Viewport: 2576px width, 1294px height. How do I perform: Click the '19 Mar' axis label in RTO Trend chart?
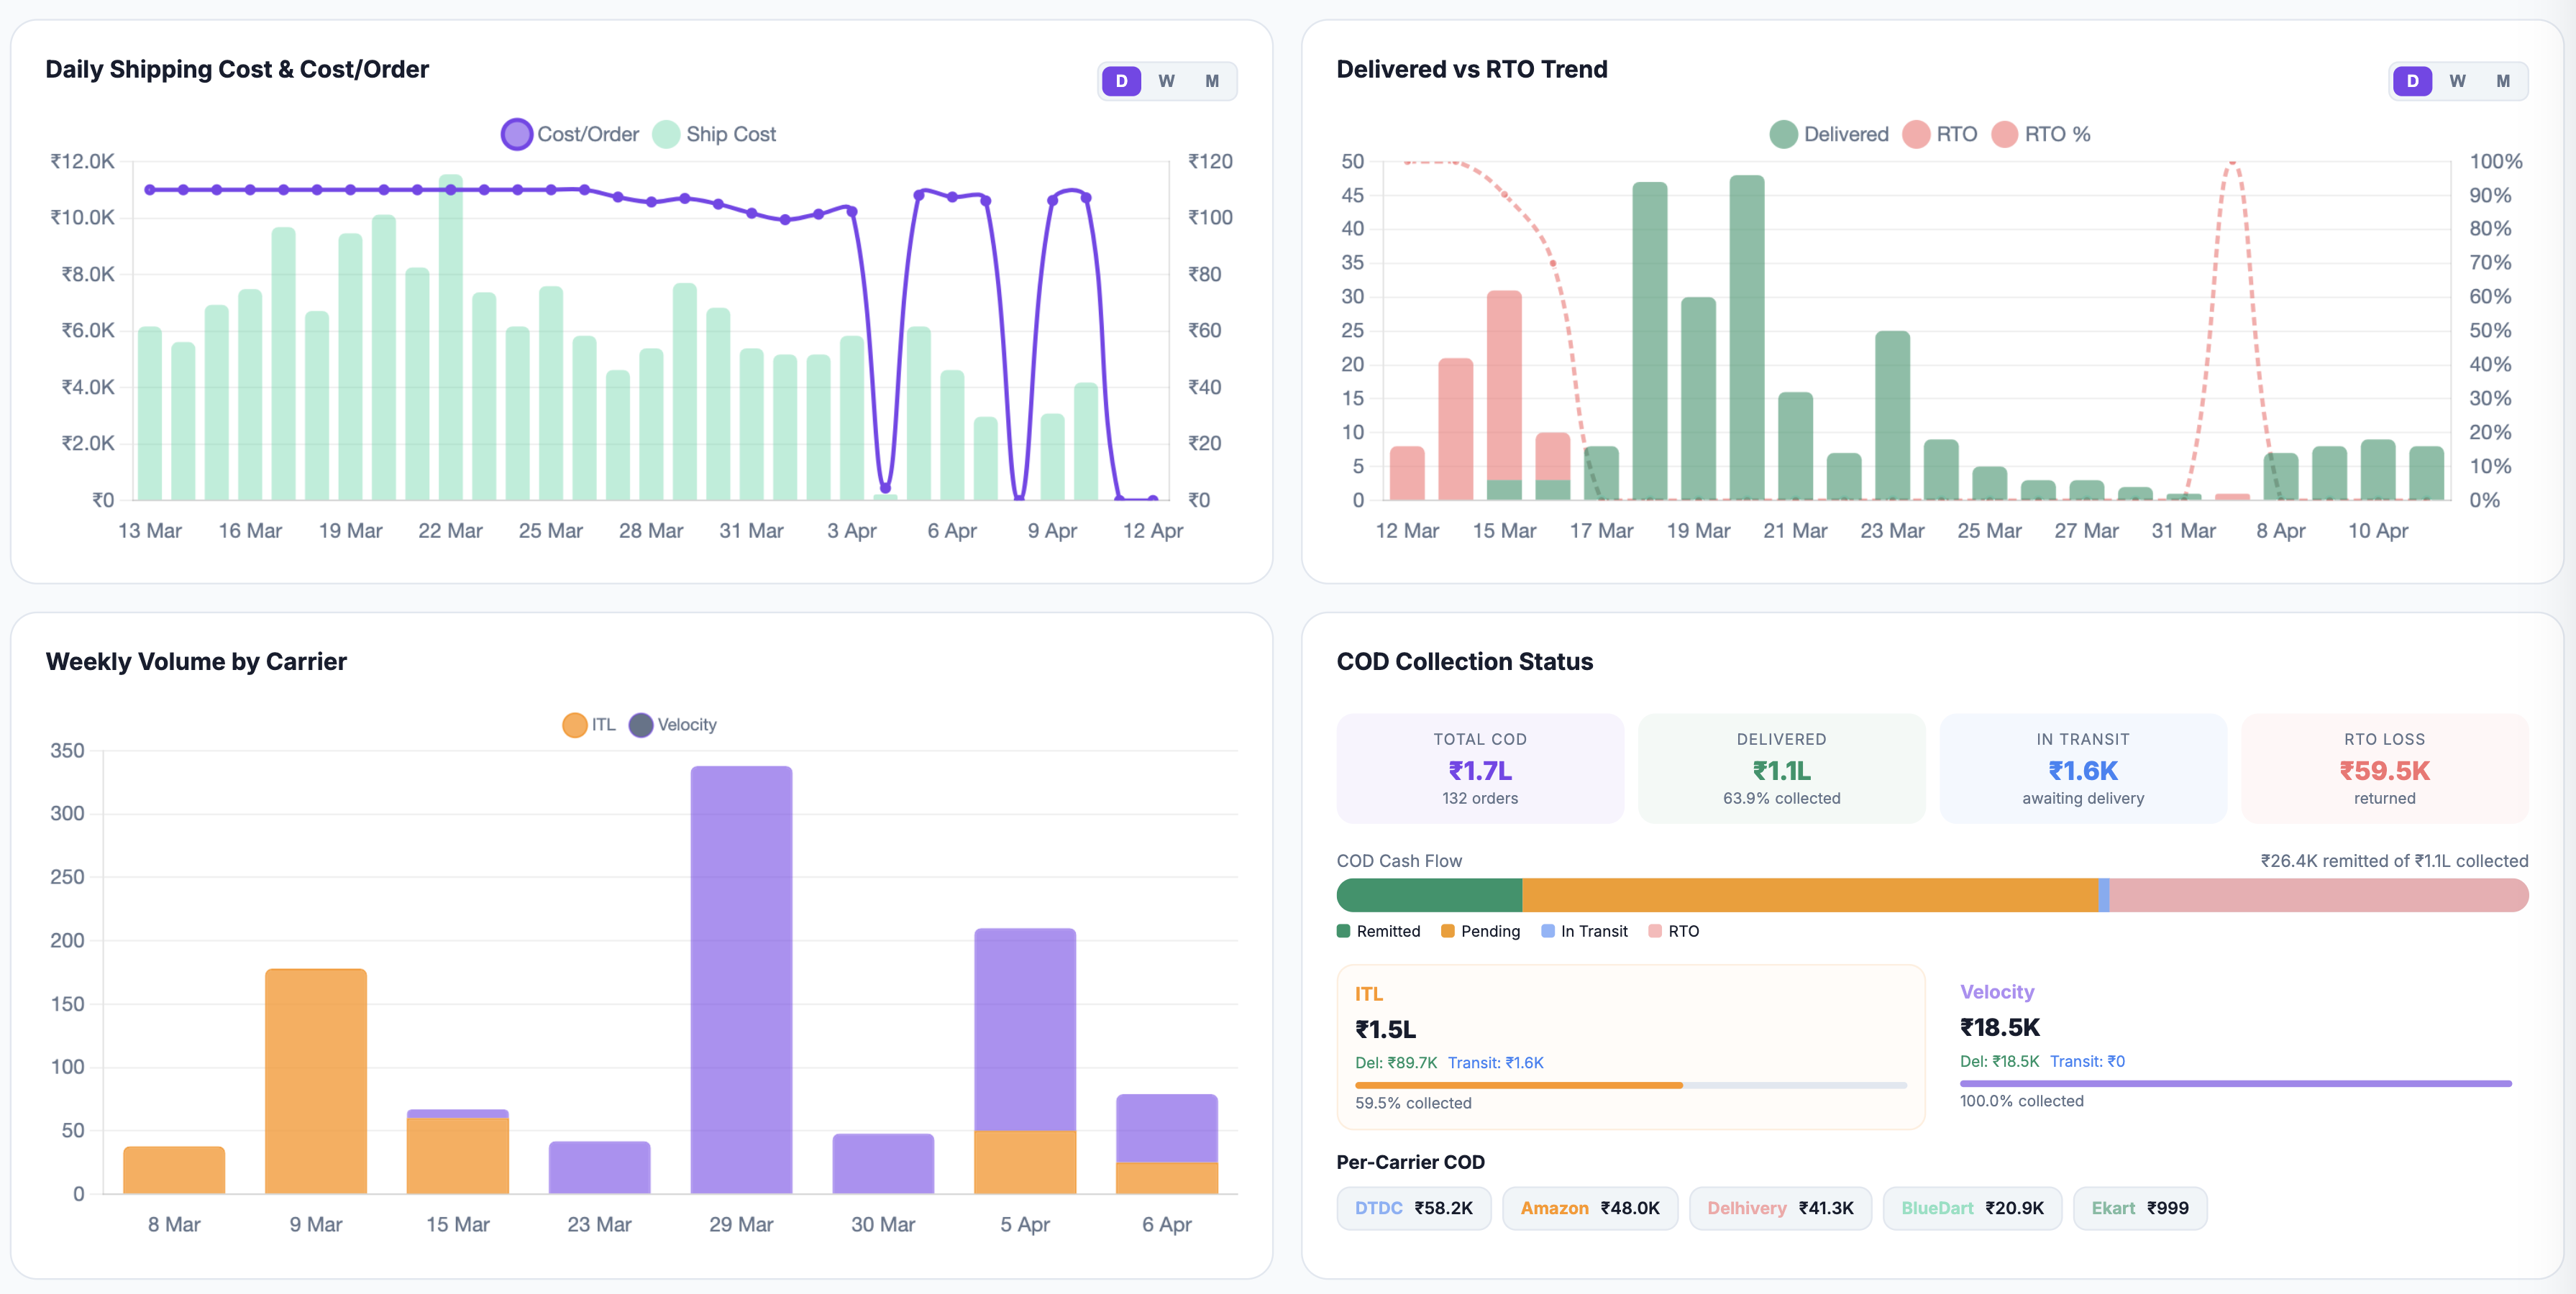point(1698,531)
